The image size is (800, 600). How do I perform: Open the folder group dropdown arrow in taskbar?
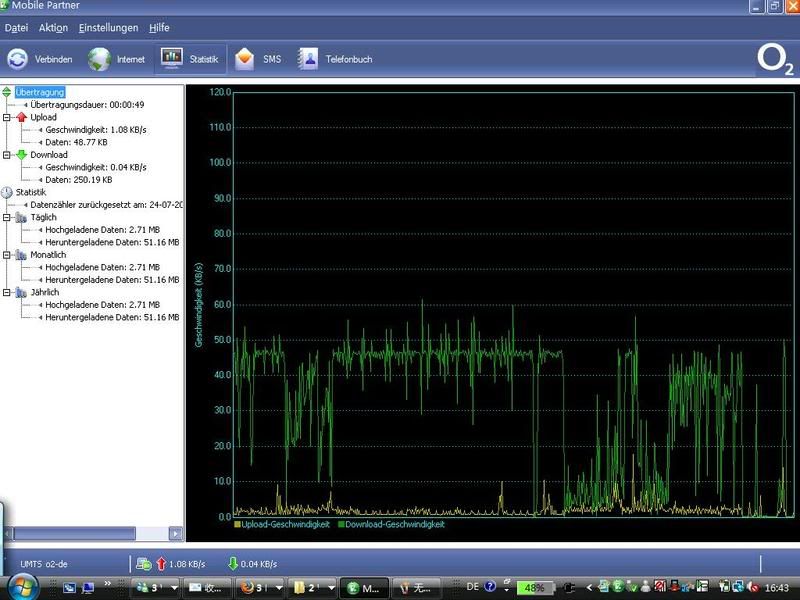pyautogui.click(x=331, y=588)
